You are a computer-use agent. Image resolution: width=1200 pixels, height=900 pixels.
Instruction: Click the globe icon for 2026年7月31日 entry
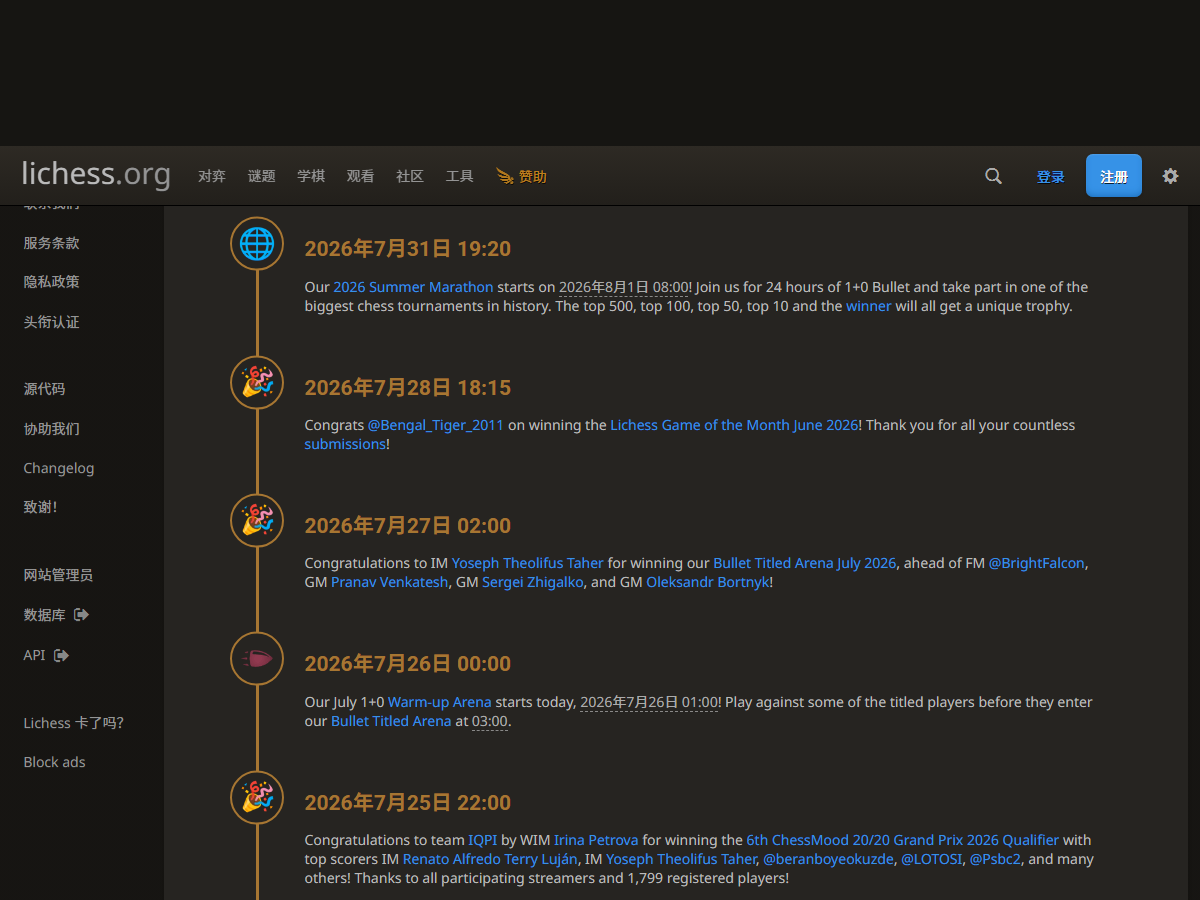[257, 244]
